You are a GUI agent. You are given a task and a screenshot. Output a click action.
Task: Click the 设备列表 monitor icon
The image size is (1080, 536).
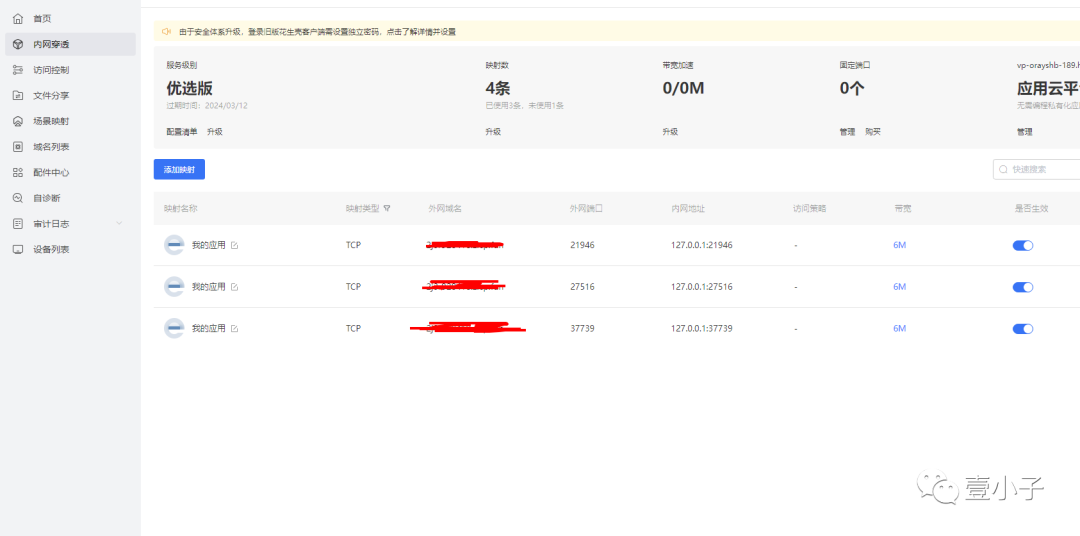pos(18,249)
